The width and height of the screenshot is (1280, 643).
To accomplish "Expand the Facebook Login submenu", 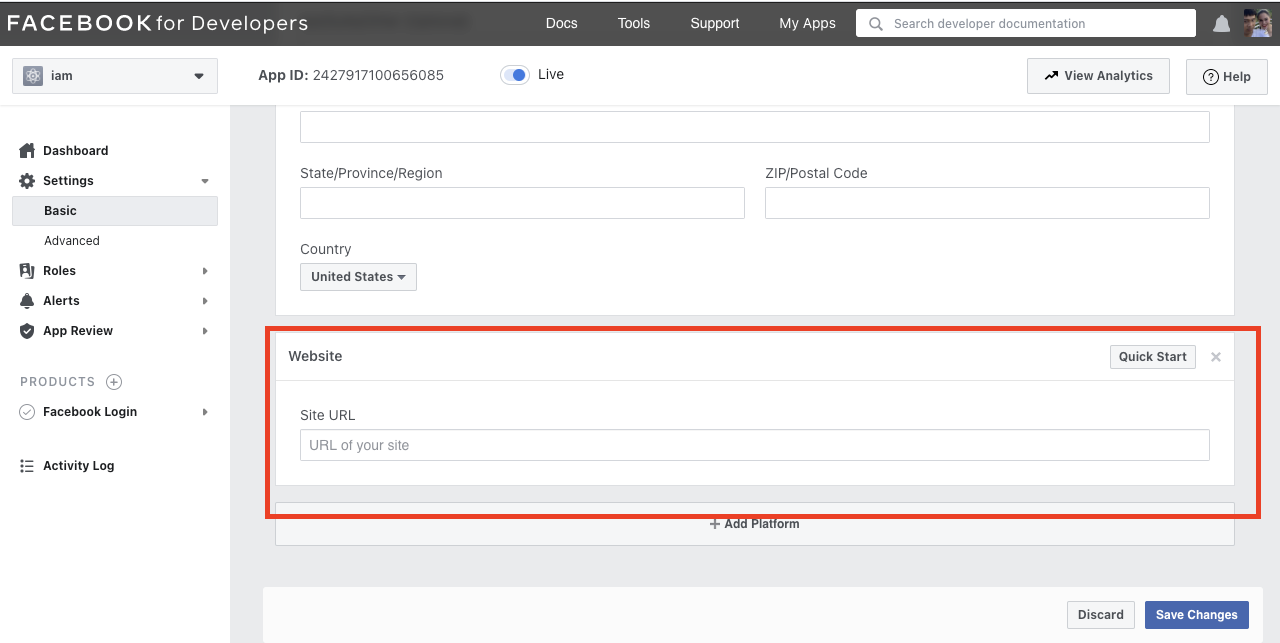I will coord(205,412).
